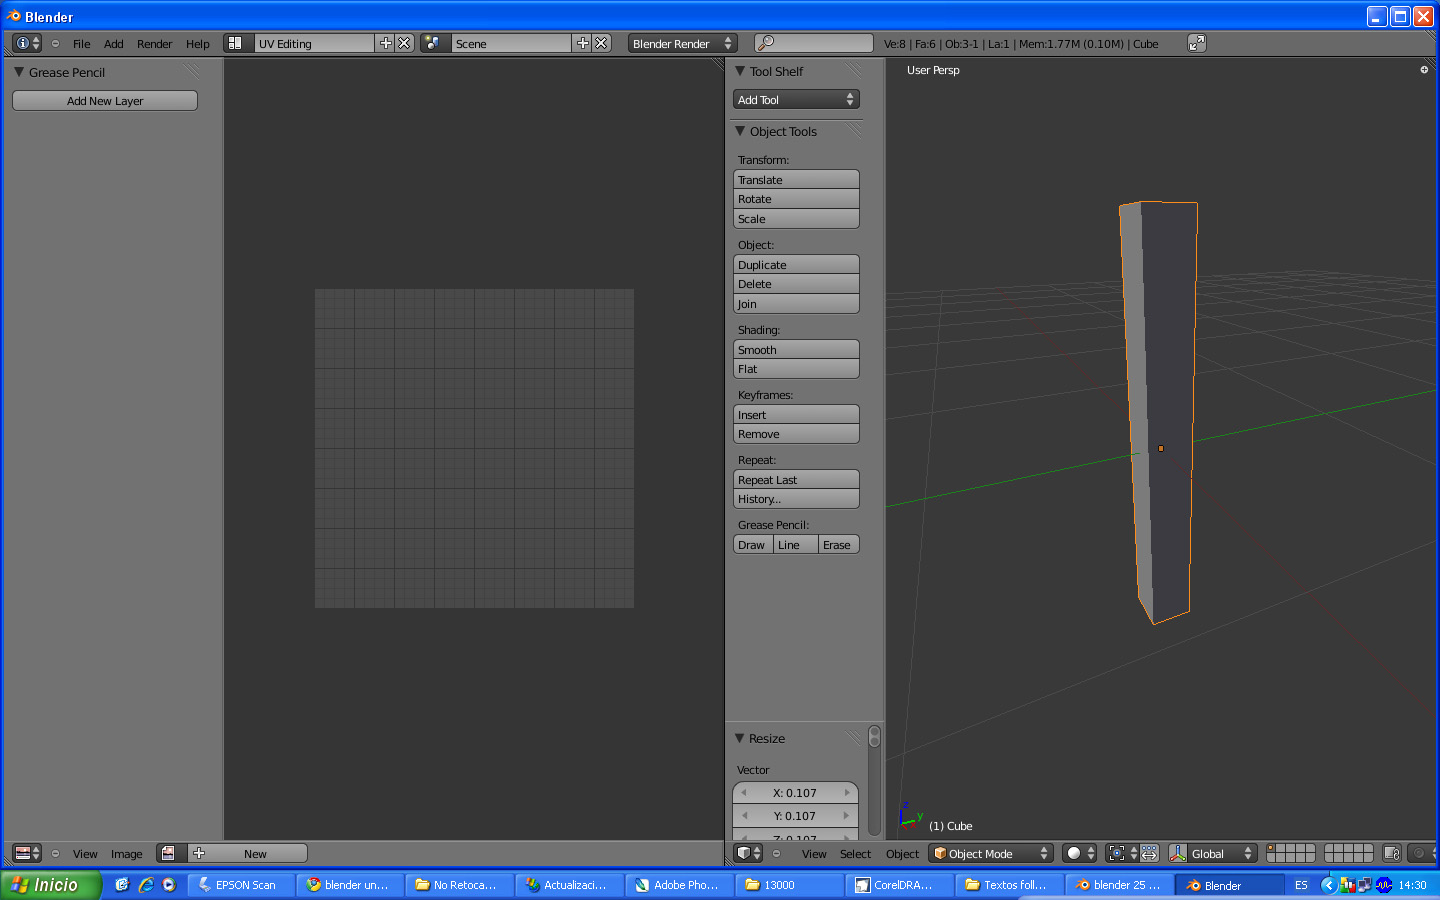The height and width of the screenshot is (900, 1440).
Task: Toggle fullscreen with the header icon
Action: point(1197,43)
